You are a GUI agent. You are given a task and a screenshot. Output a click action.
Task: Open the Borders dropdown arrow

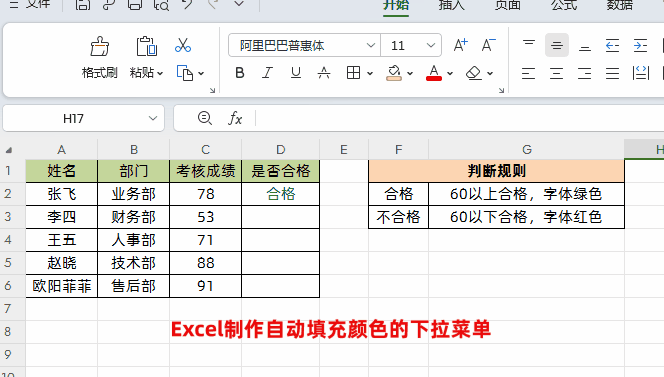click(x=370, y=74)
